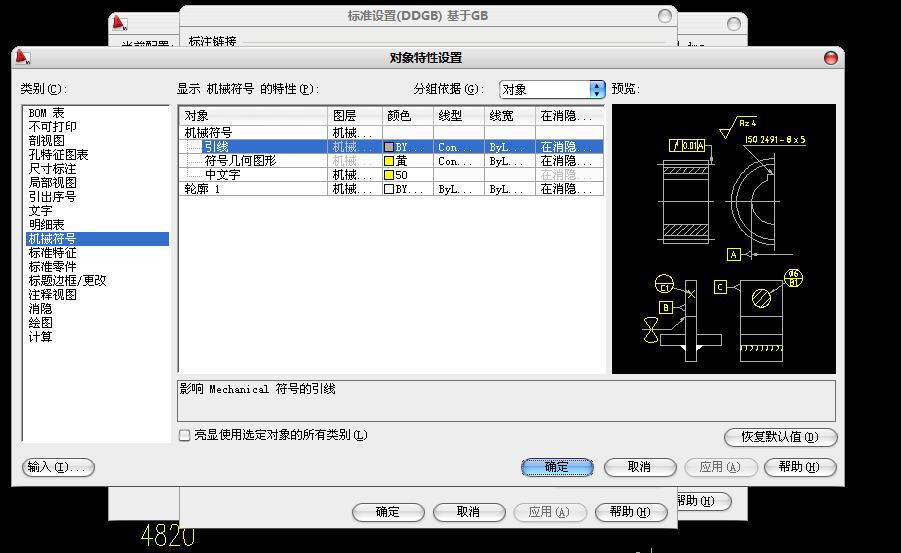Select 明细表 category

(47, 224)
